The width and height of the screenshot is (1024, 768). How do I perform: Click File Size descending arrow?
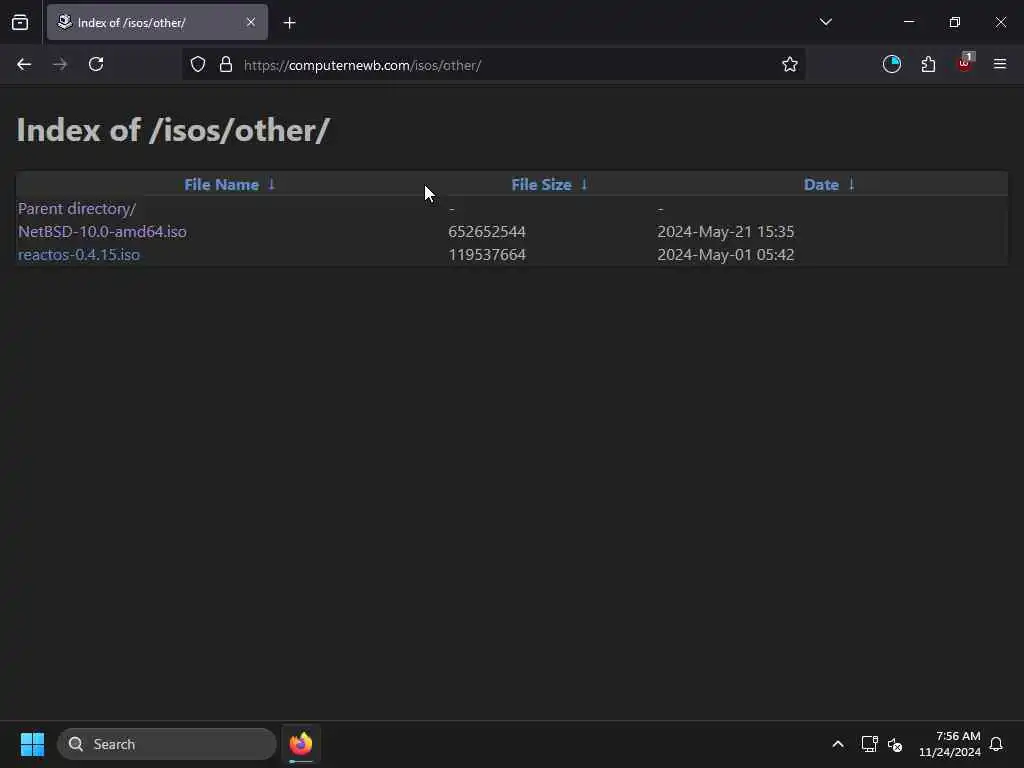[584, 185]
